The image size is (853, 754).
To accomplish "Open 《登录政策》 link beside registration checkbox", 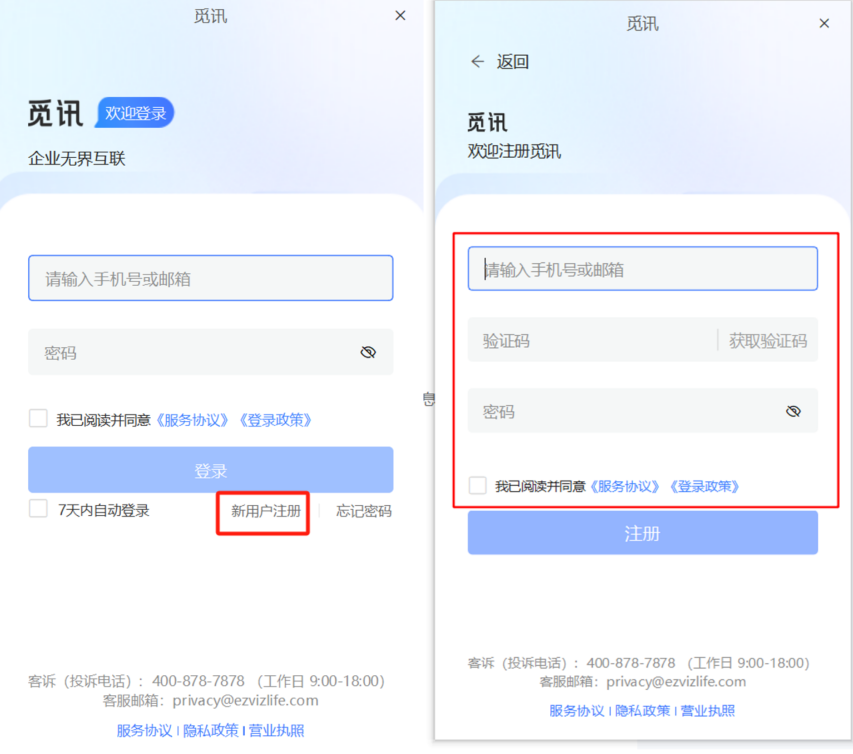I will pos(704,486).
